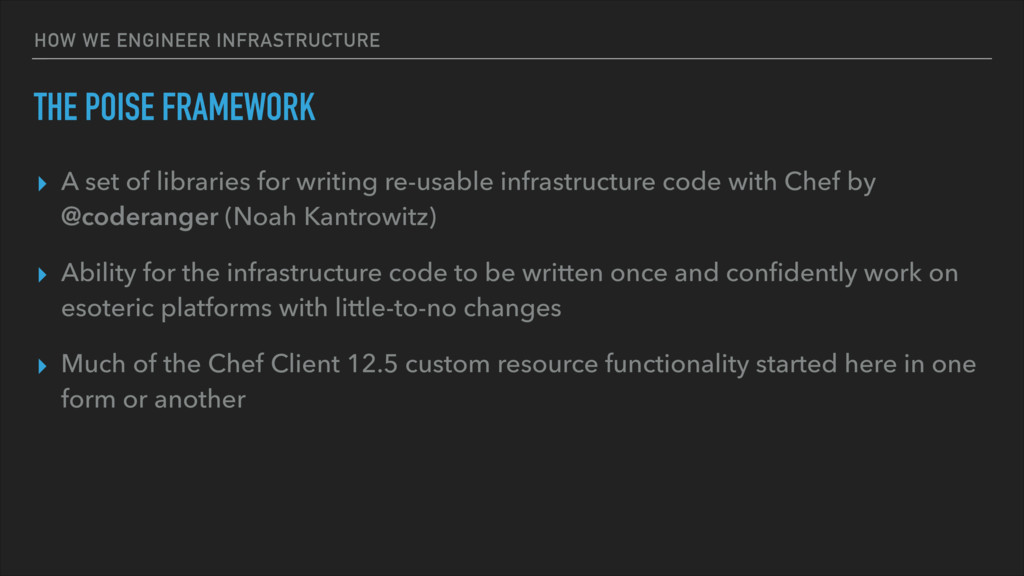Click the line "form or another"

(x=153, y=399)
